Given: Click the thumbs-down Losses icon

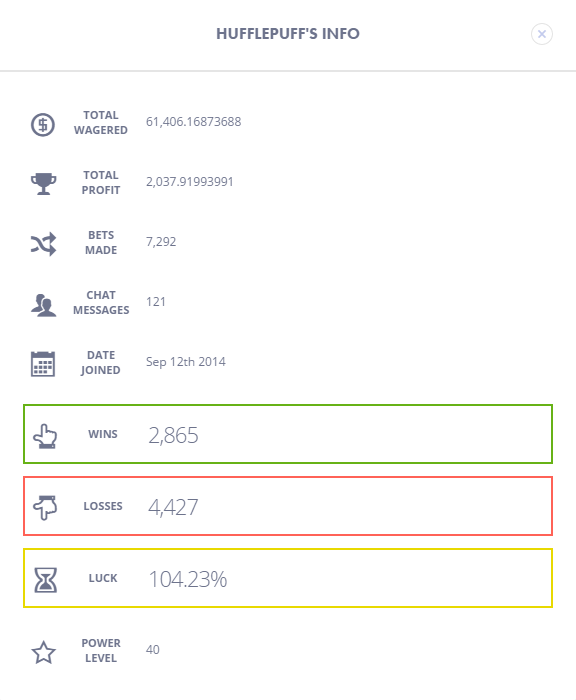Looking at the screenshot, I should click(45, 507).
